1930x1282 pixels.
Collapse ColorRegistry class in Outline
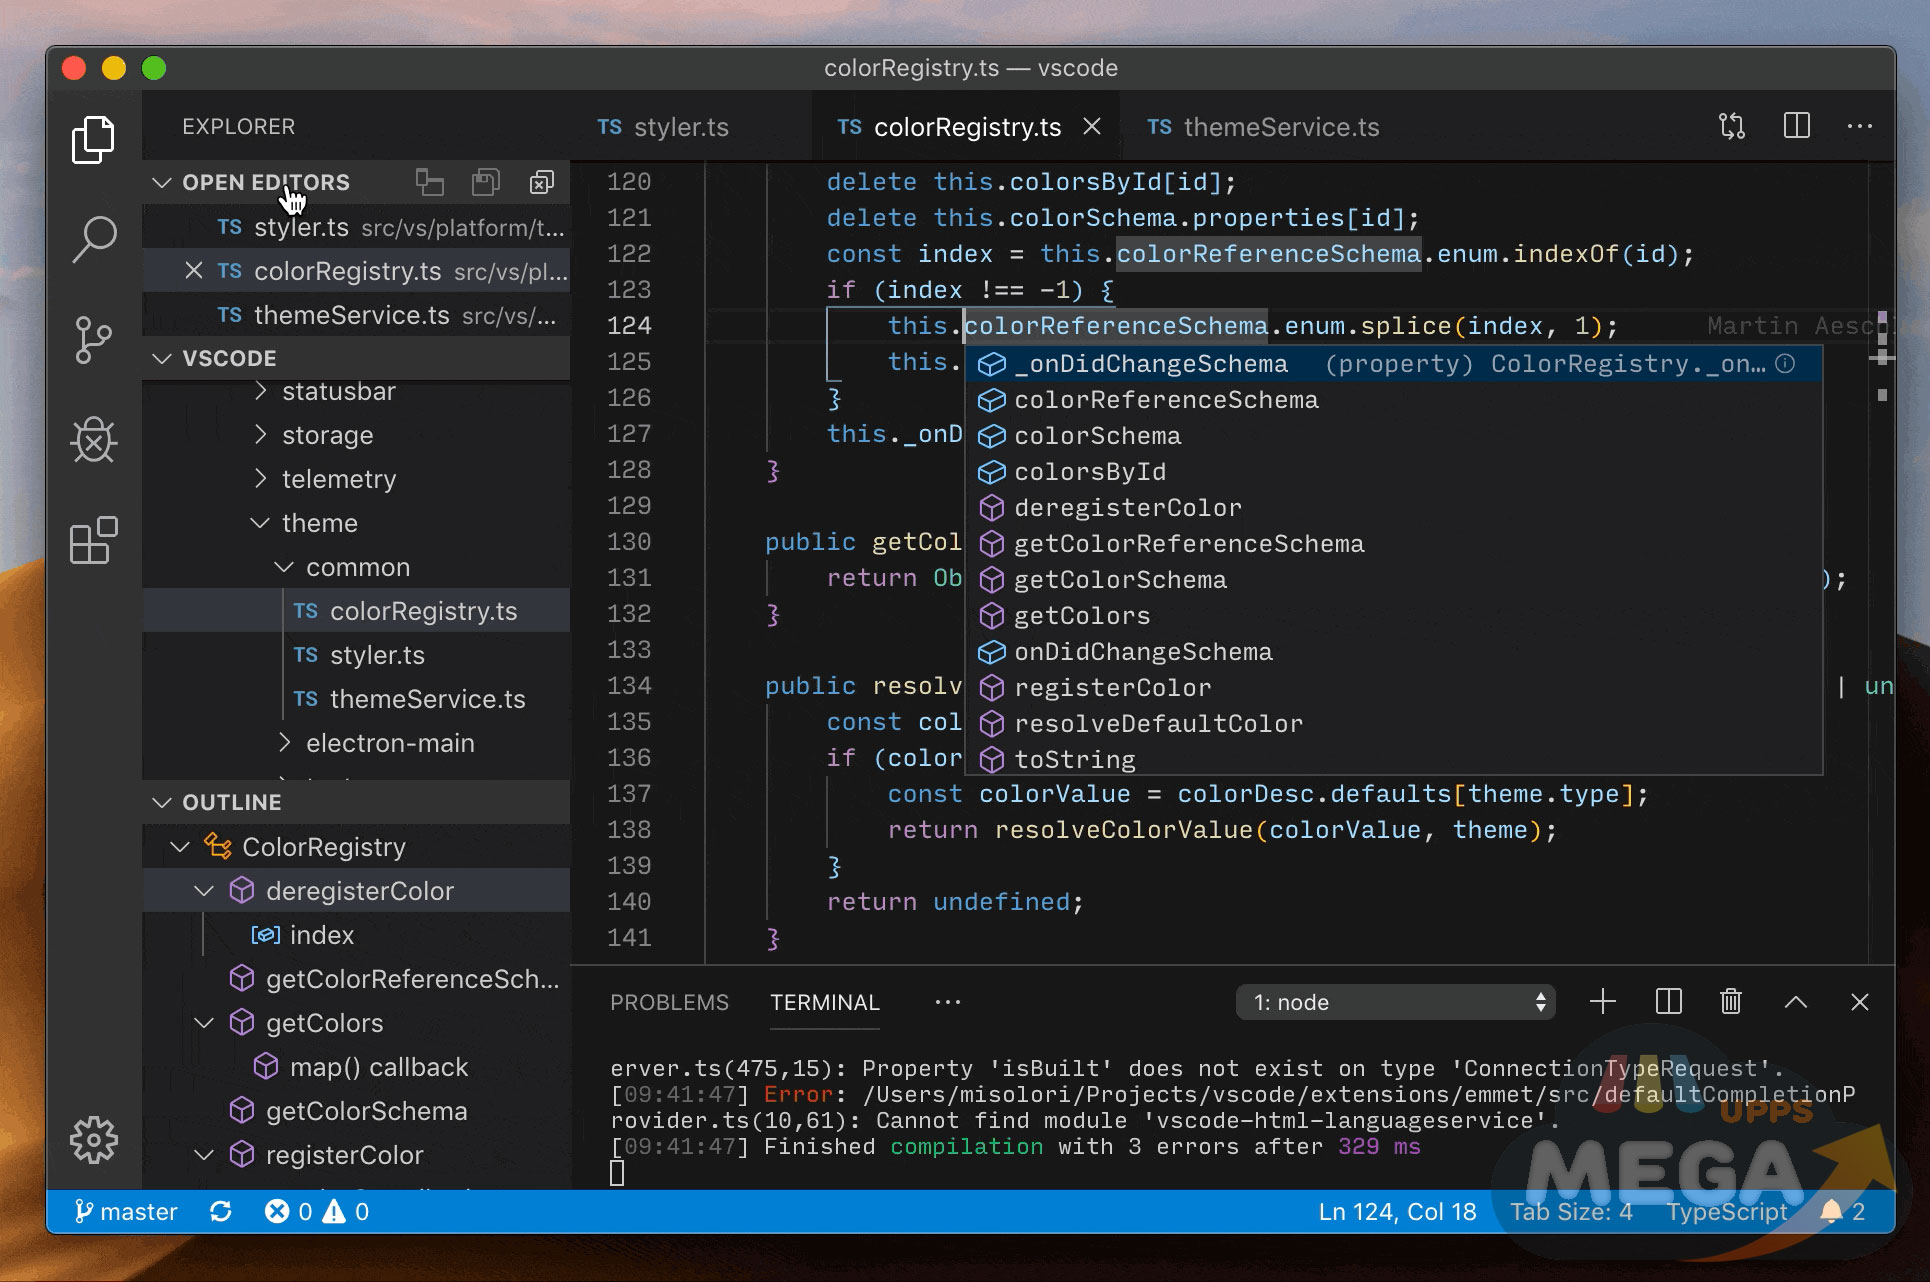180,847
